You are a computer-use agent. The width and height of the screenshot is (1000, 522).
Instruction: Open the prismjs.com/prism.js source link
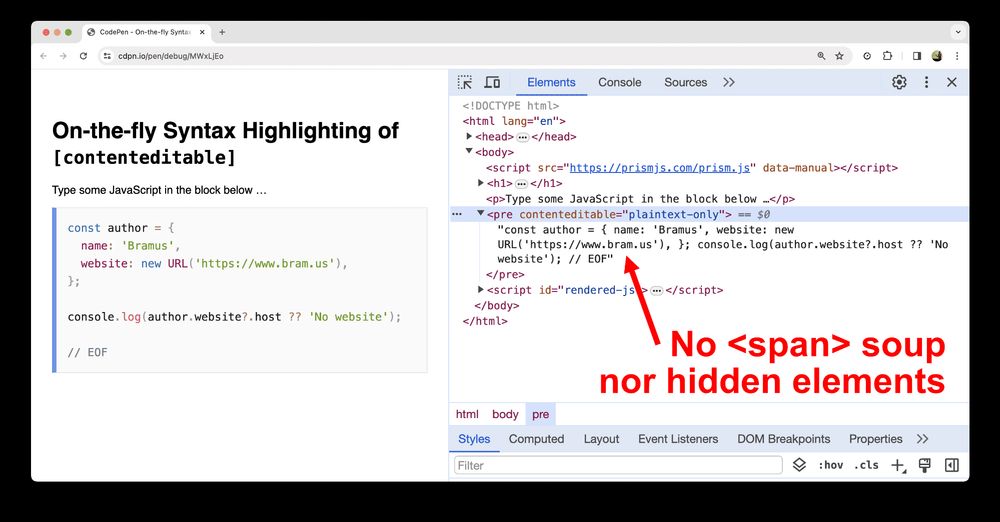click(x=659, y=168)
